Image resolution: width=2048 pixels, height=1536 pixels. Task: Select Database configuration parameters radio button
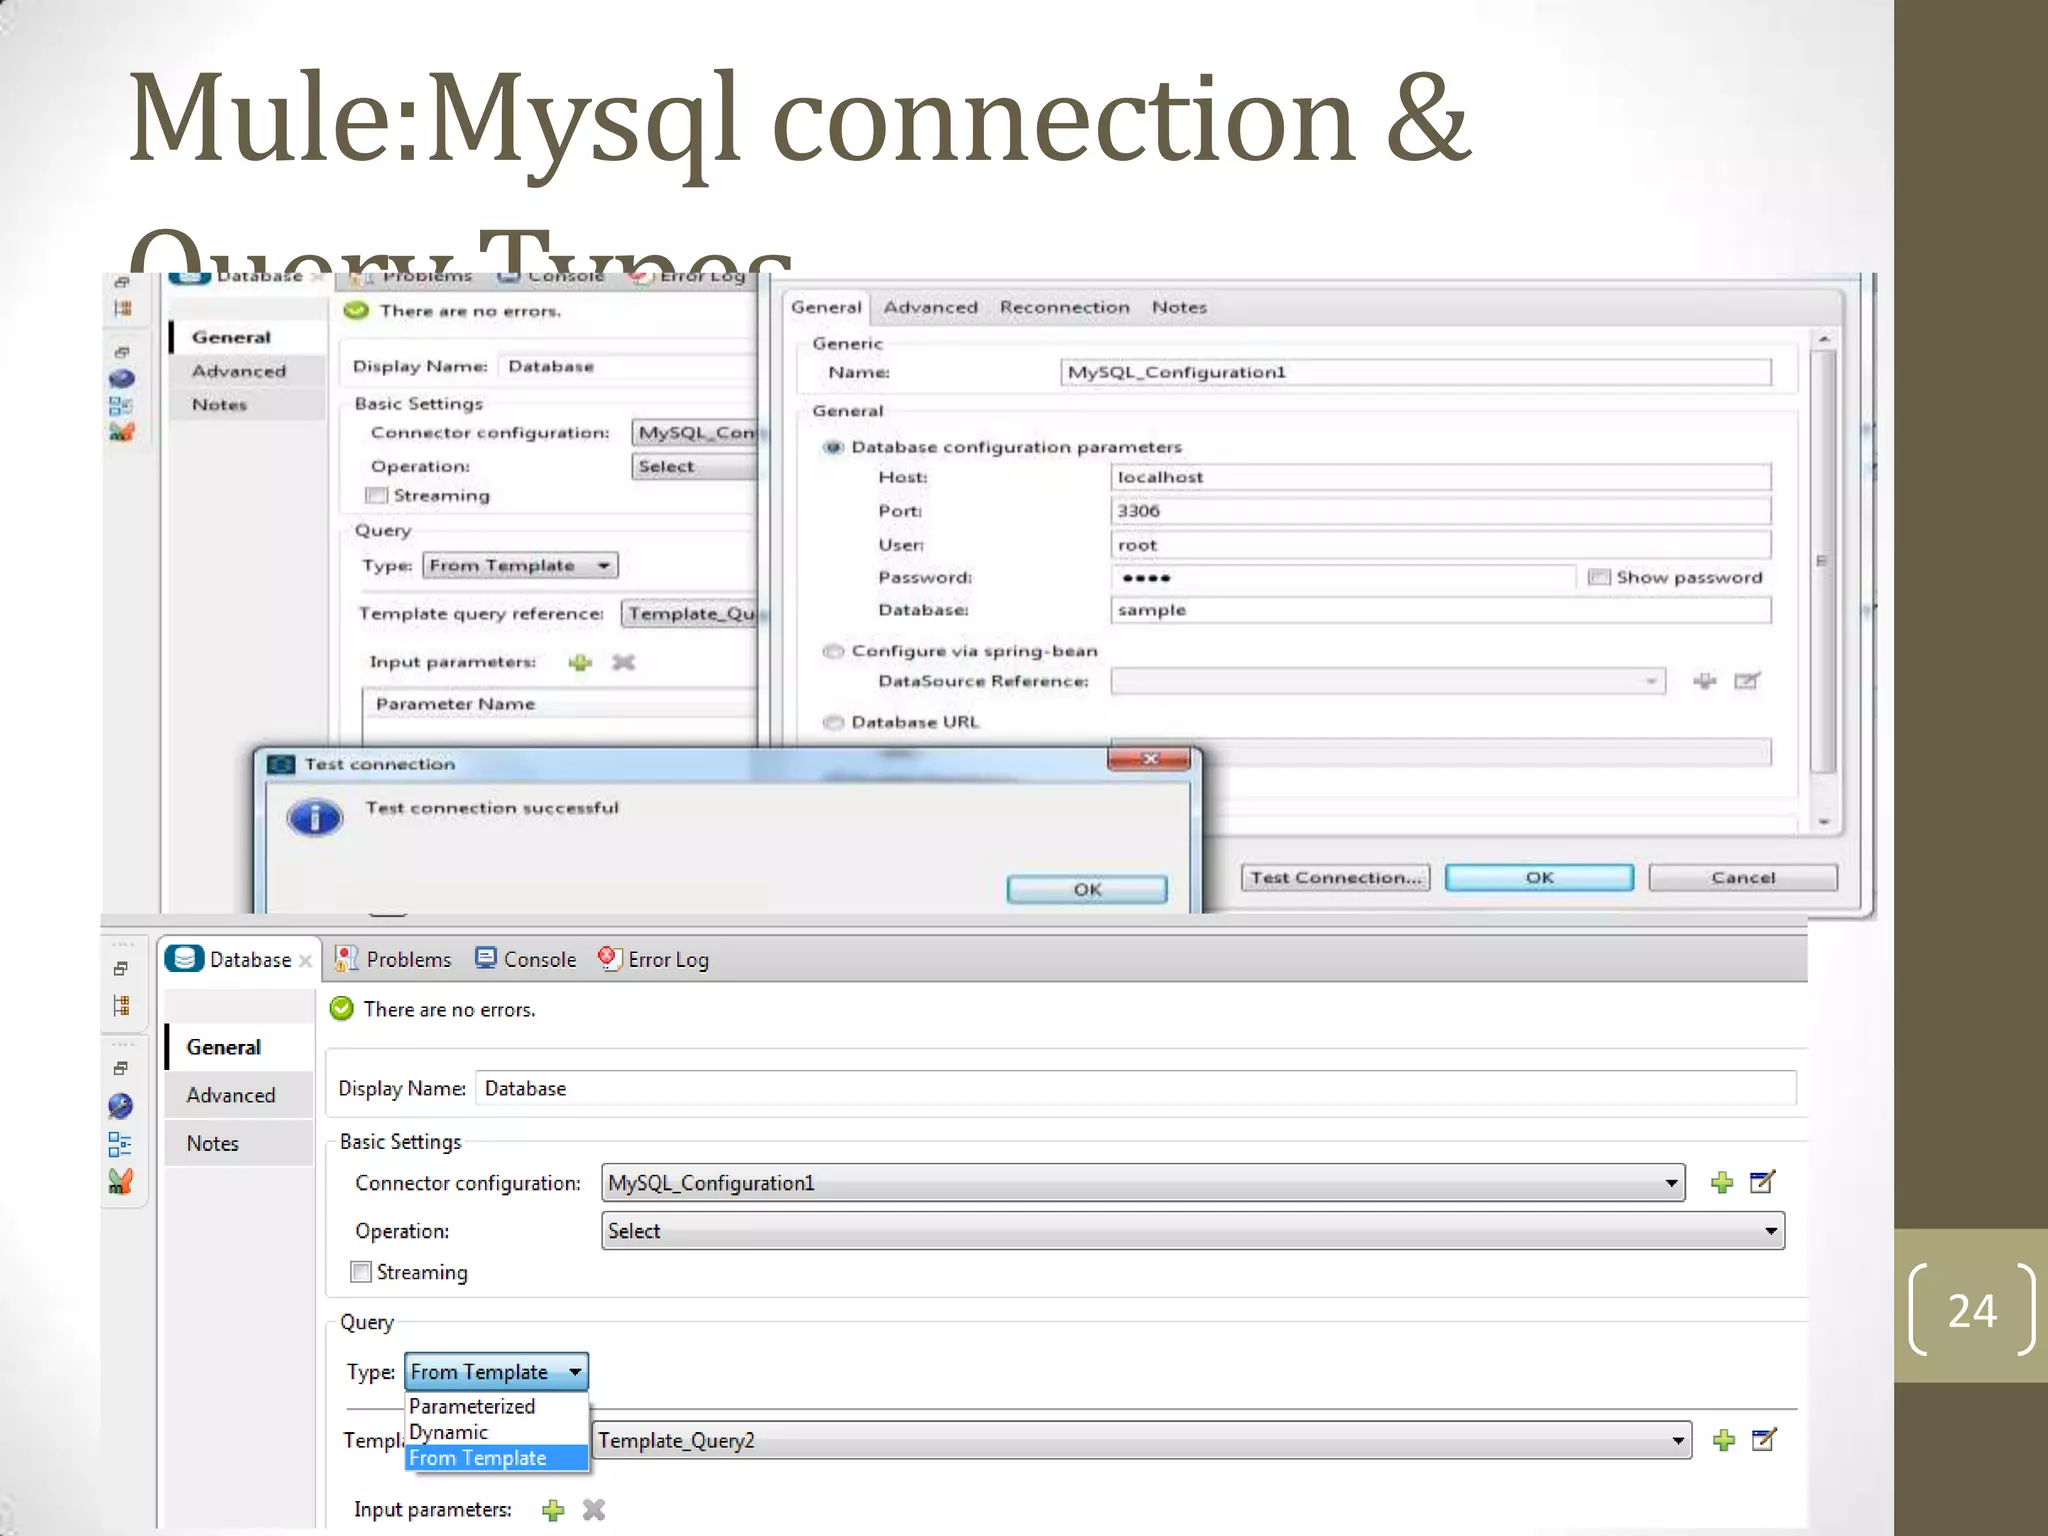pyautogui.click(x=832, y=447)
